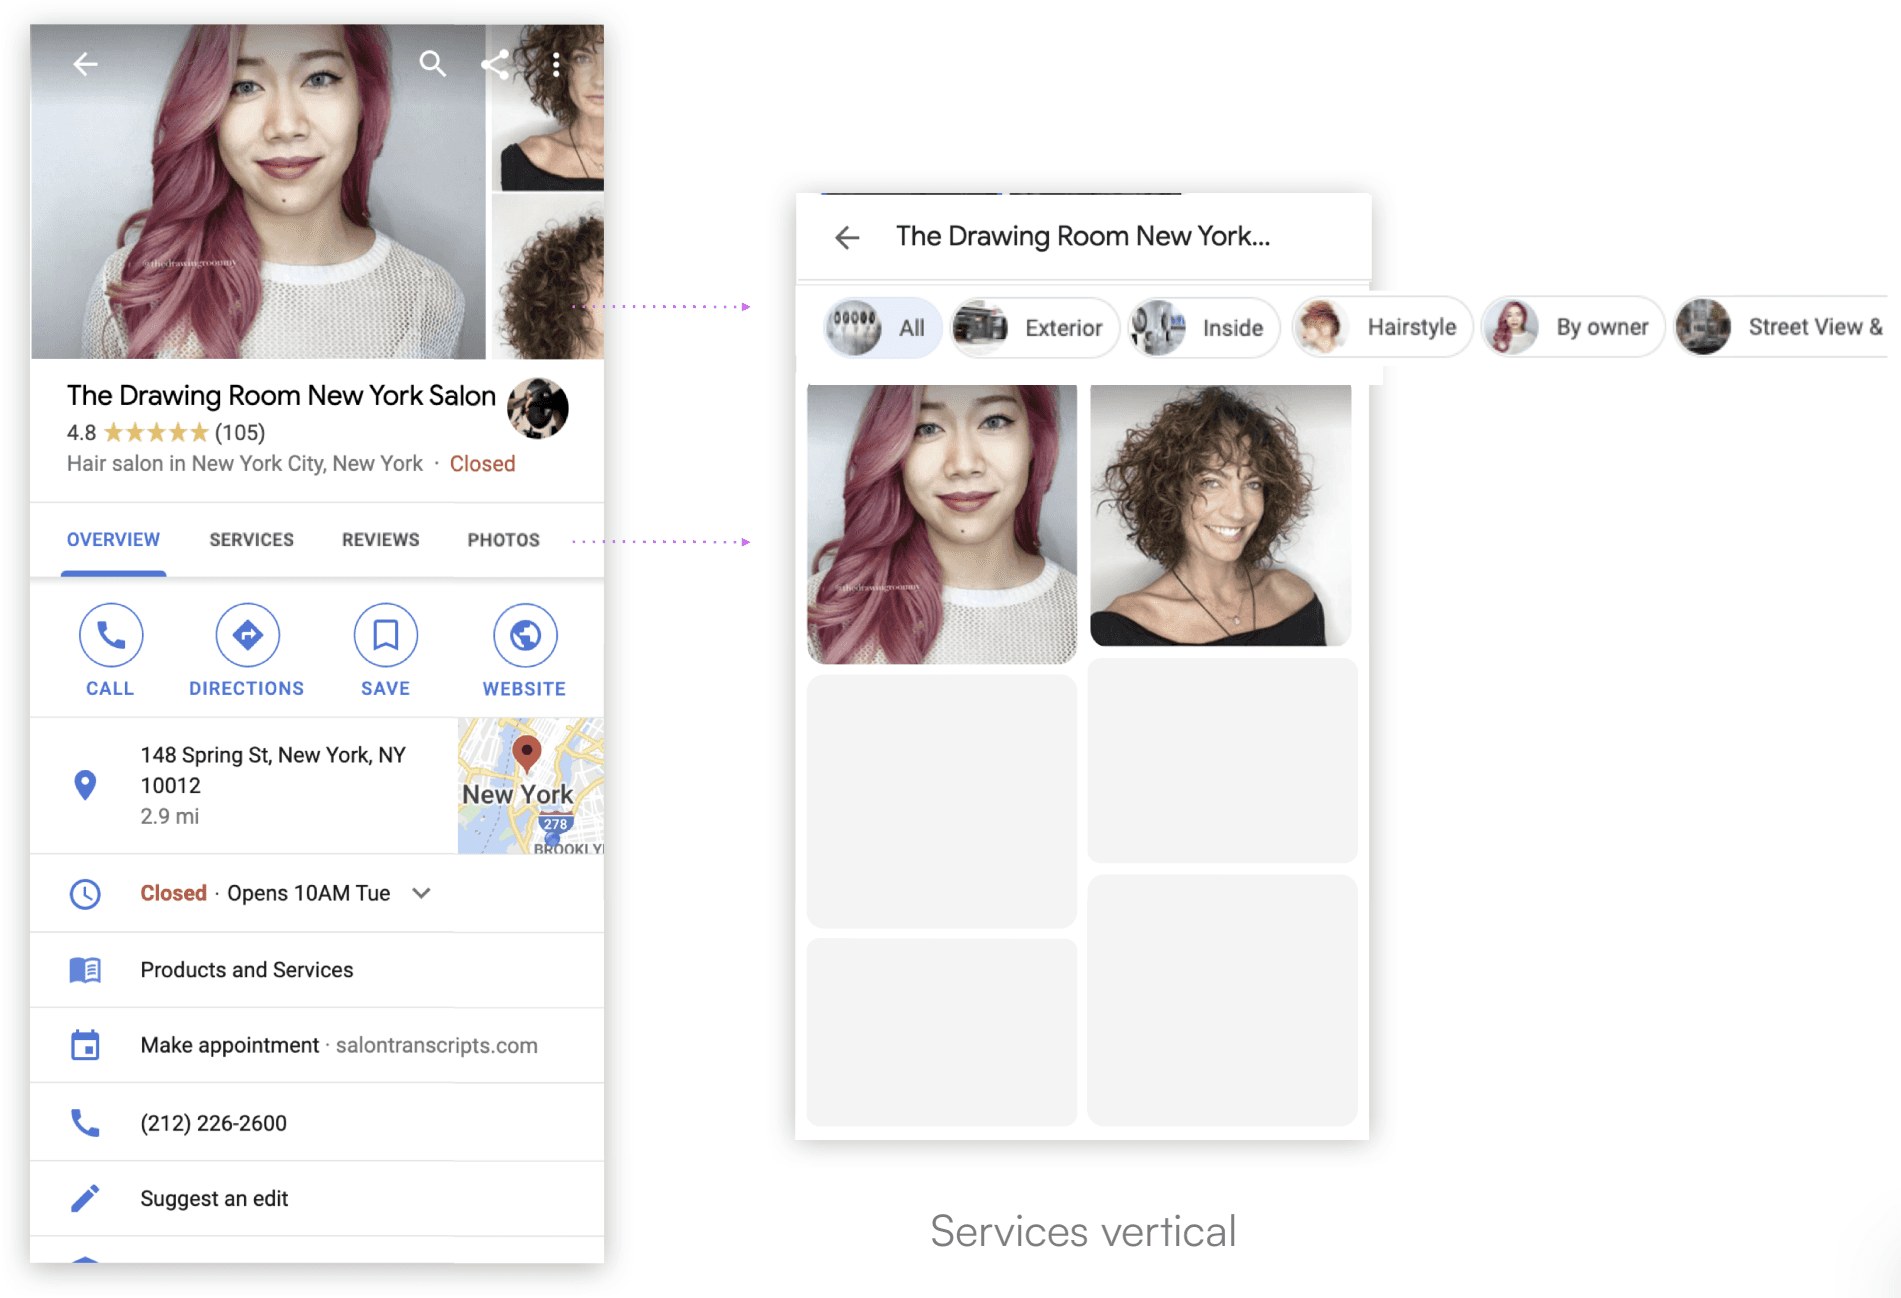Click the calendar icon for Make appointment
Screen dimensions: 1901x1298
pos(85,1045)
